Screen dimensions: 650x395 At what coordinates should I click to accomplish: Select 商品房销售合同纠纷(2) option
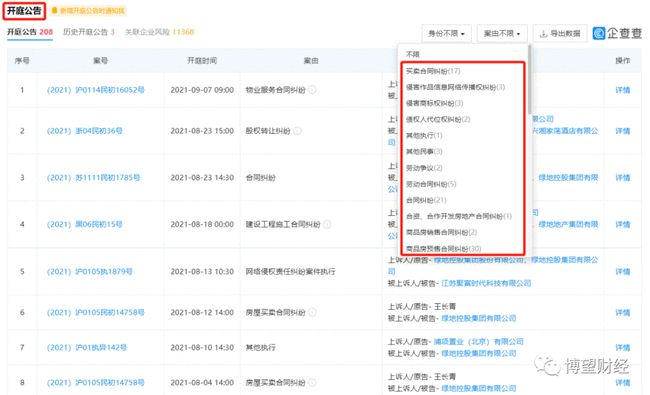tap(441, 233)
